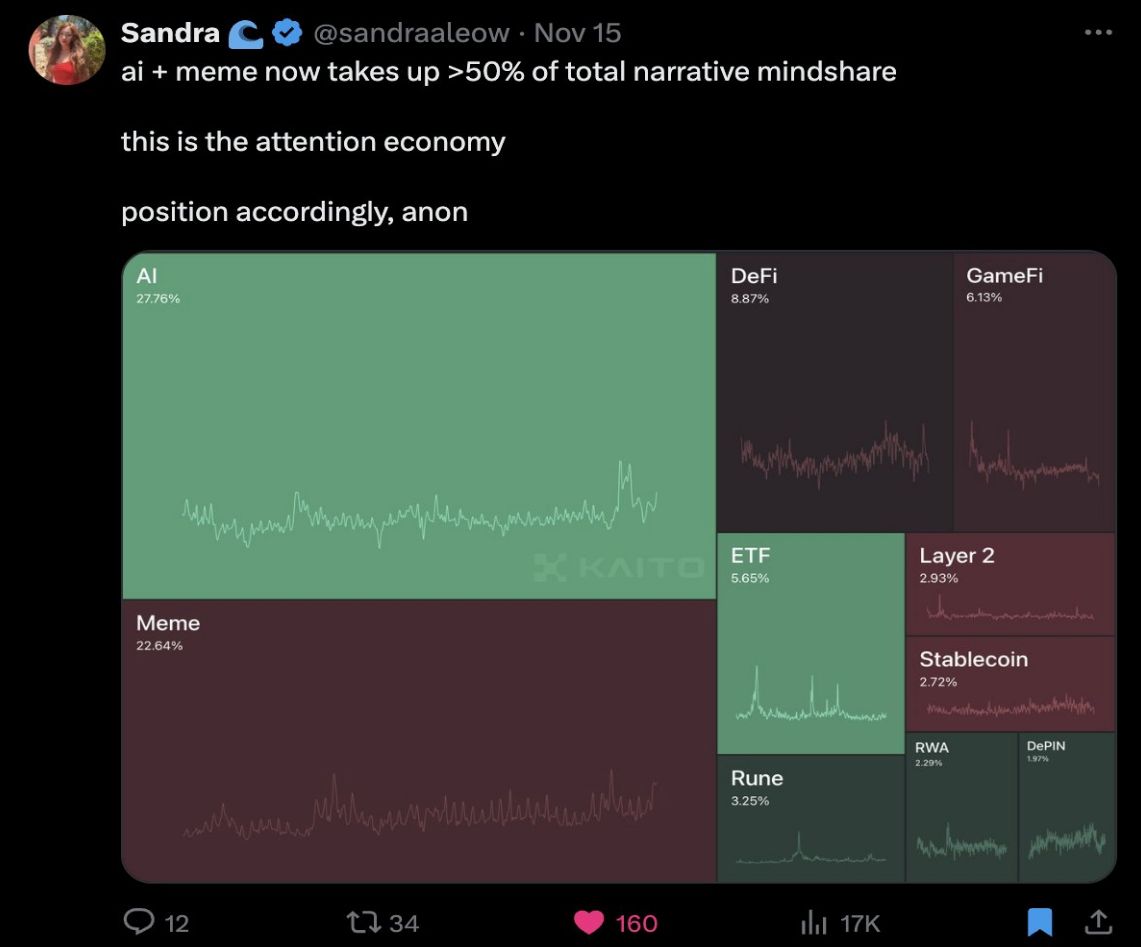Toggle the heart like icon

tap(589, 922)
